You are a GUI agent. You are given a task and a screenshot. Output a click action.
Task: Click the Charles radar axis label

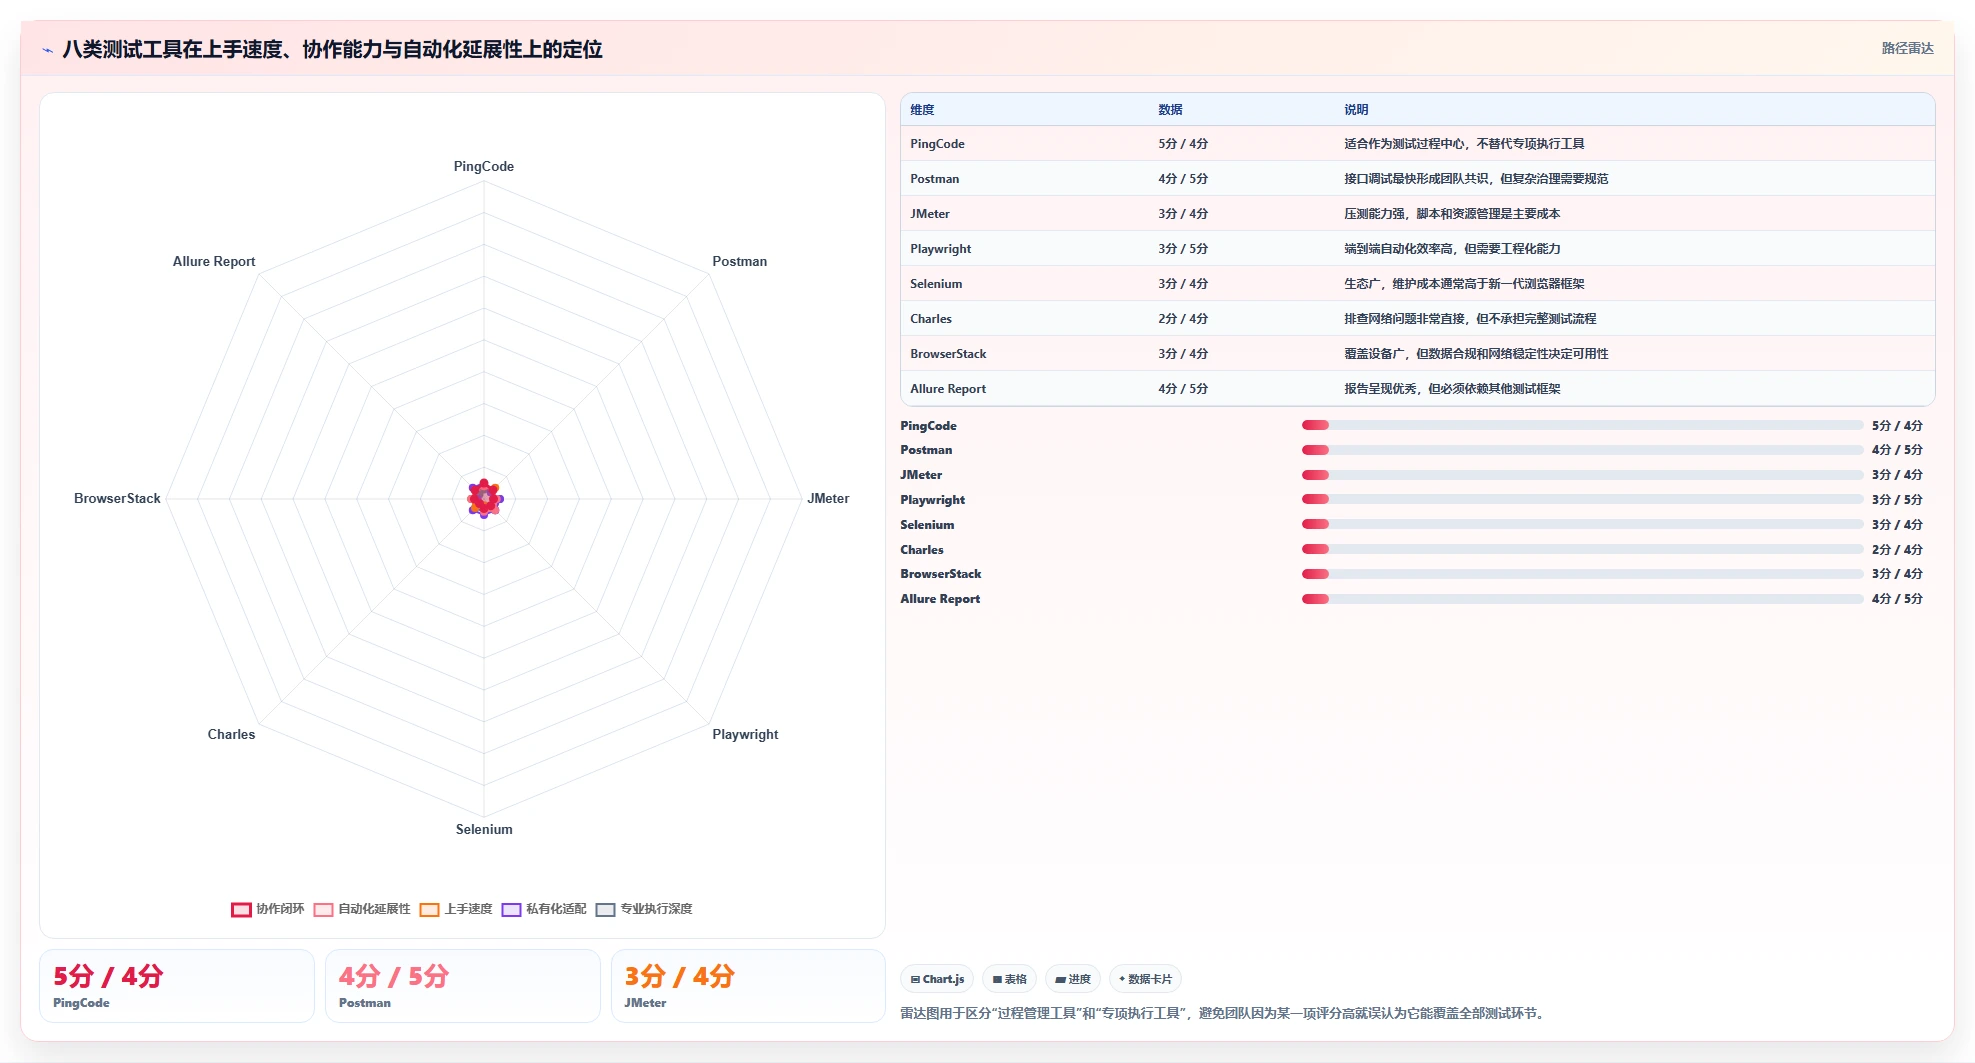(231, 734)
